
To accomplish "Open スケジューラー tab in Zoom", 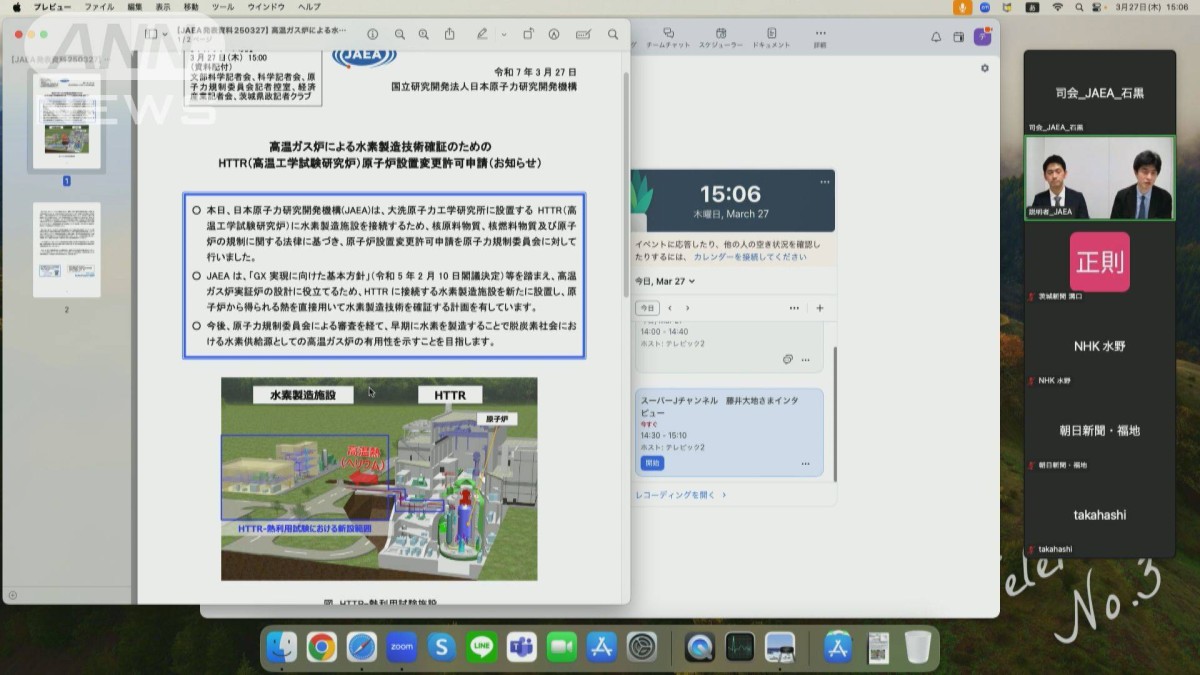I will [x=720, y=38].
